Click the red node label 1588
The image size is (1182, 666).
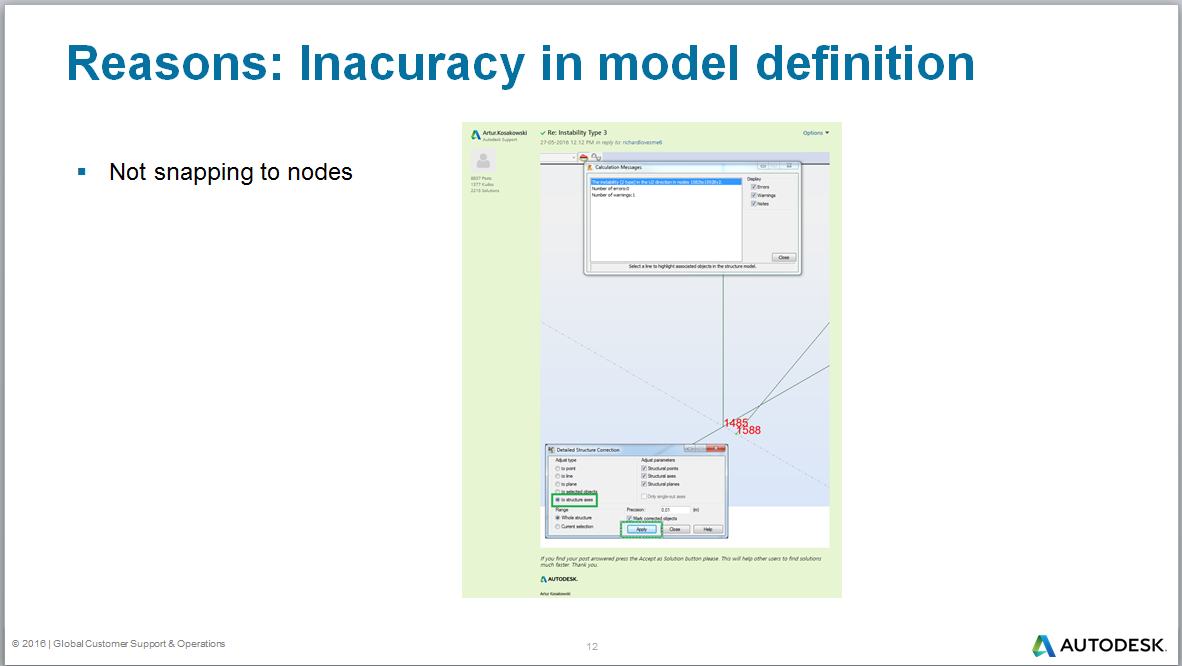pos(749,430)
